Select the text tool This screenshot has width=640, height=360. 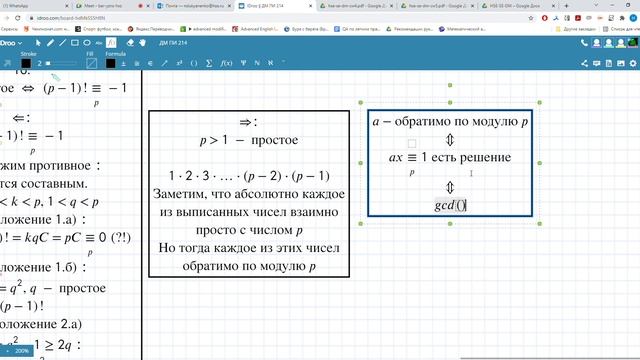point(99,42)
